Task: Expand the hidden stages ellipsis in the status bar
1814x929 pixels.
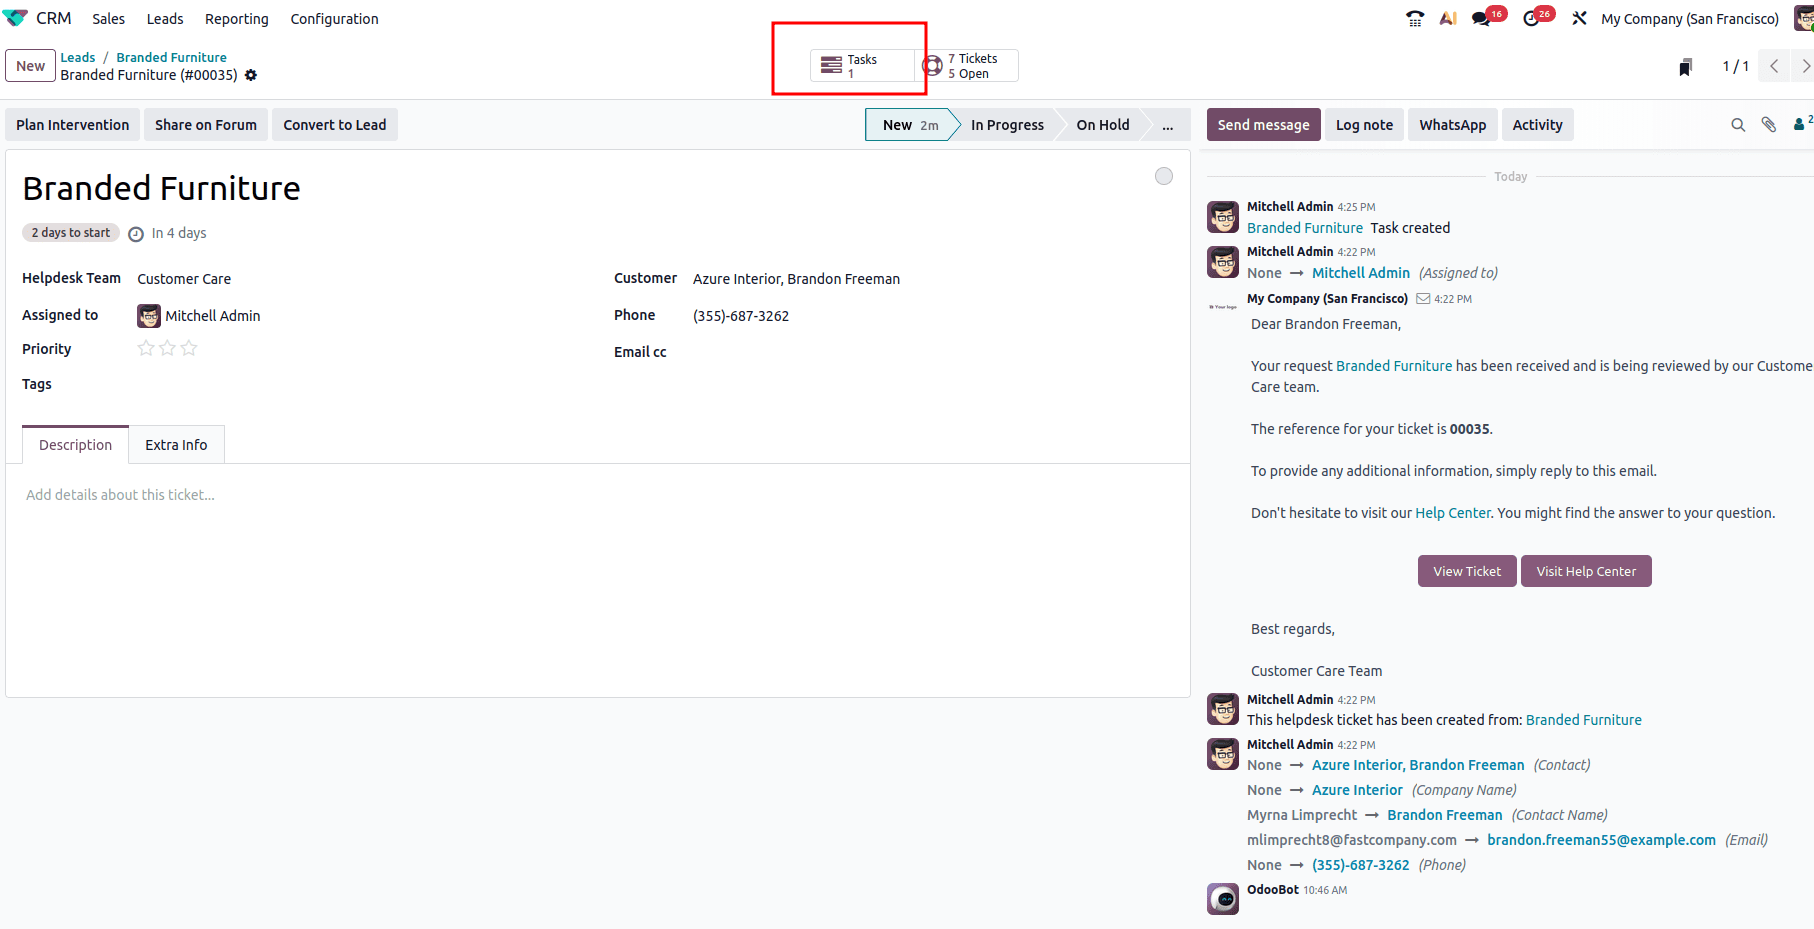Action: [1167, 124]
